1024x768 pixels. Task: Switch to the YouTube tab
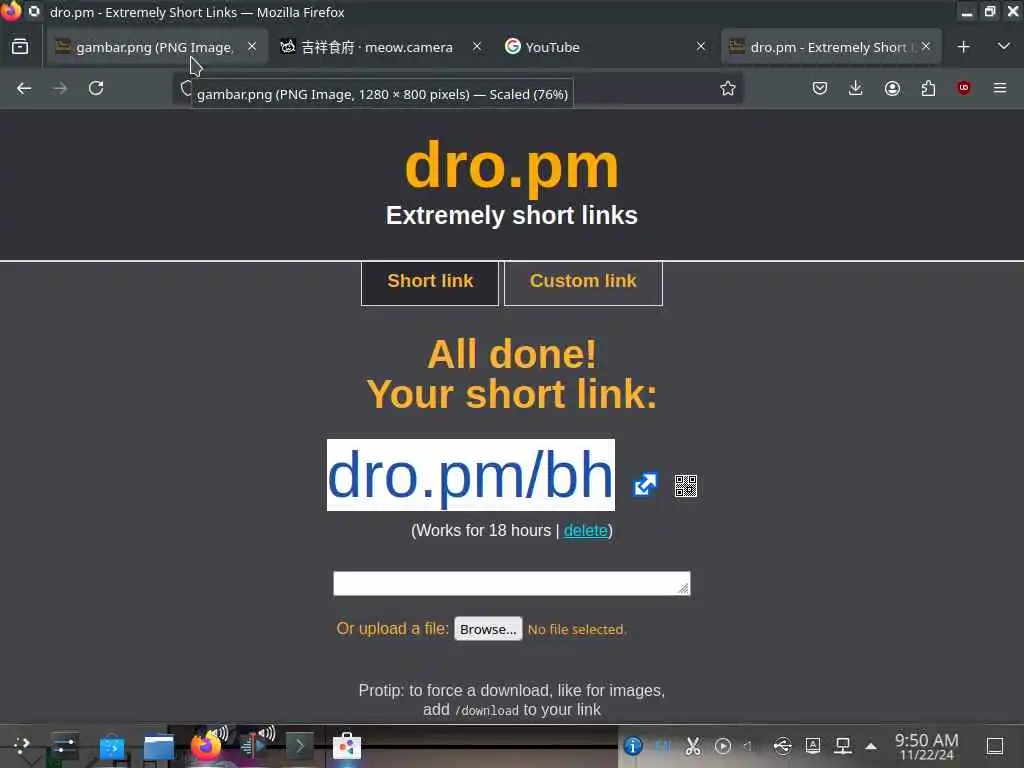604,47
